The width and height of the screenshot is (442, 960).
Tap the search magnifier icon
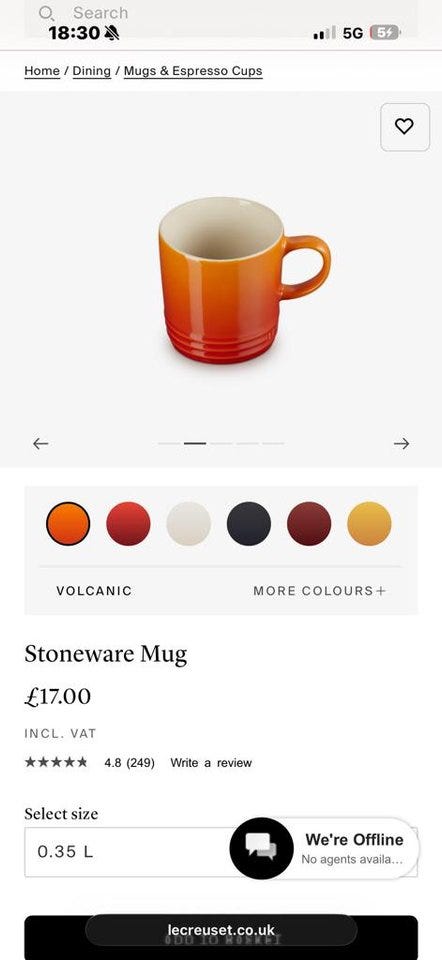click(46, 13)
